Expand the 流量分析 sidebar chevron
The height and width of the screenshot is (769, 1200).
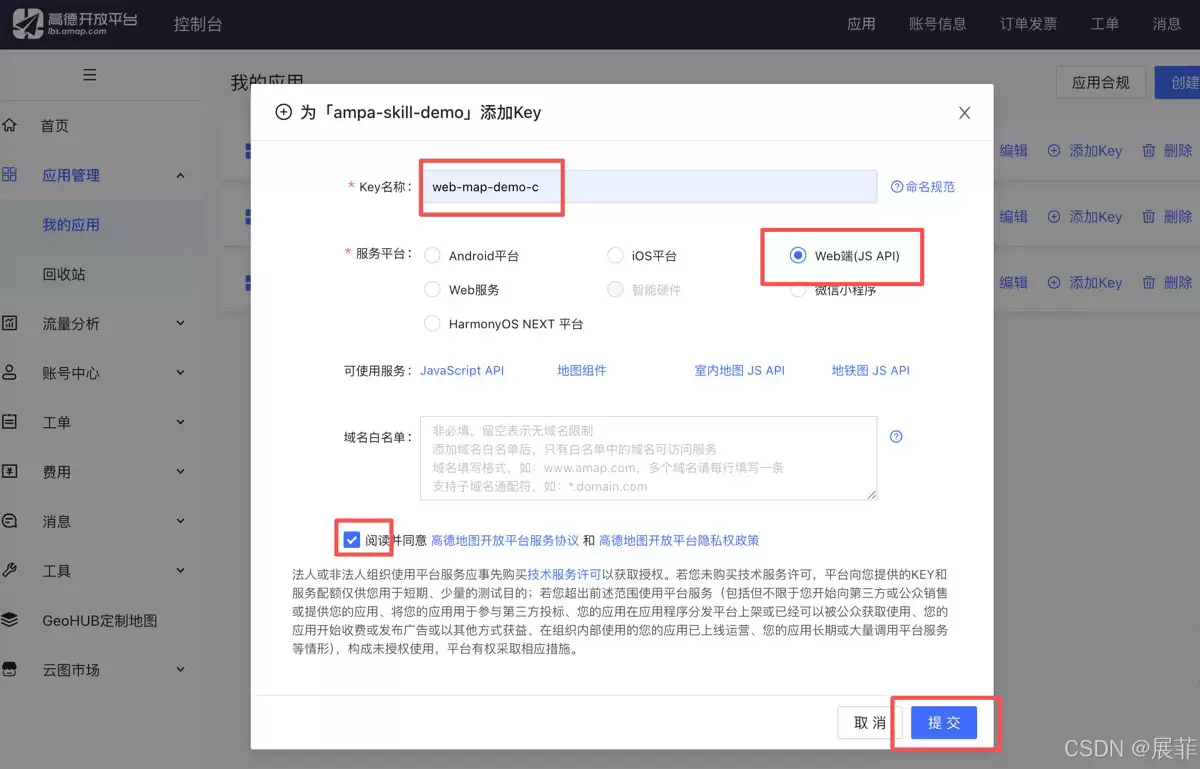point(181,323)
